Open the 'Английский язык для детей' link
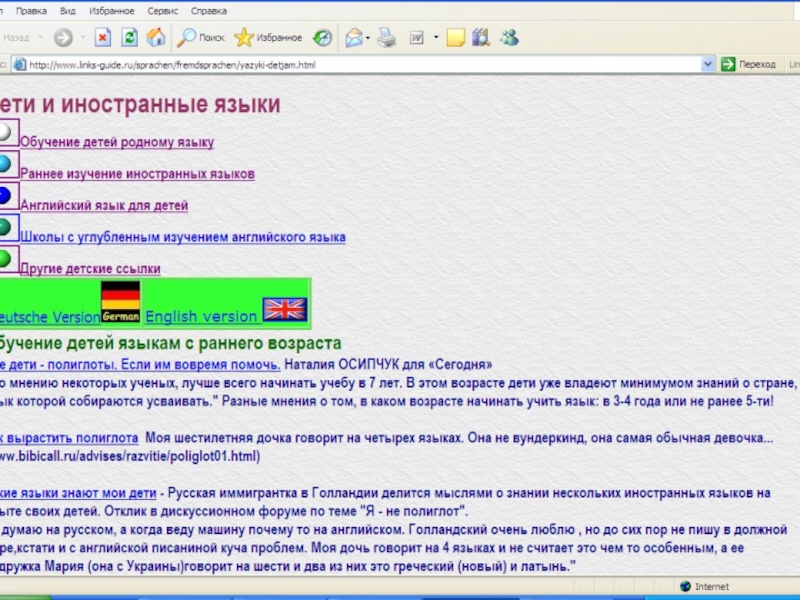The height and width of the screenshot is (600, 800). [104, 205]
